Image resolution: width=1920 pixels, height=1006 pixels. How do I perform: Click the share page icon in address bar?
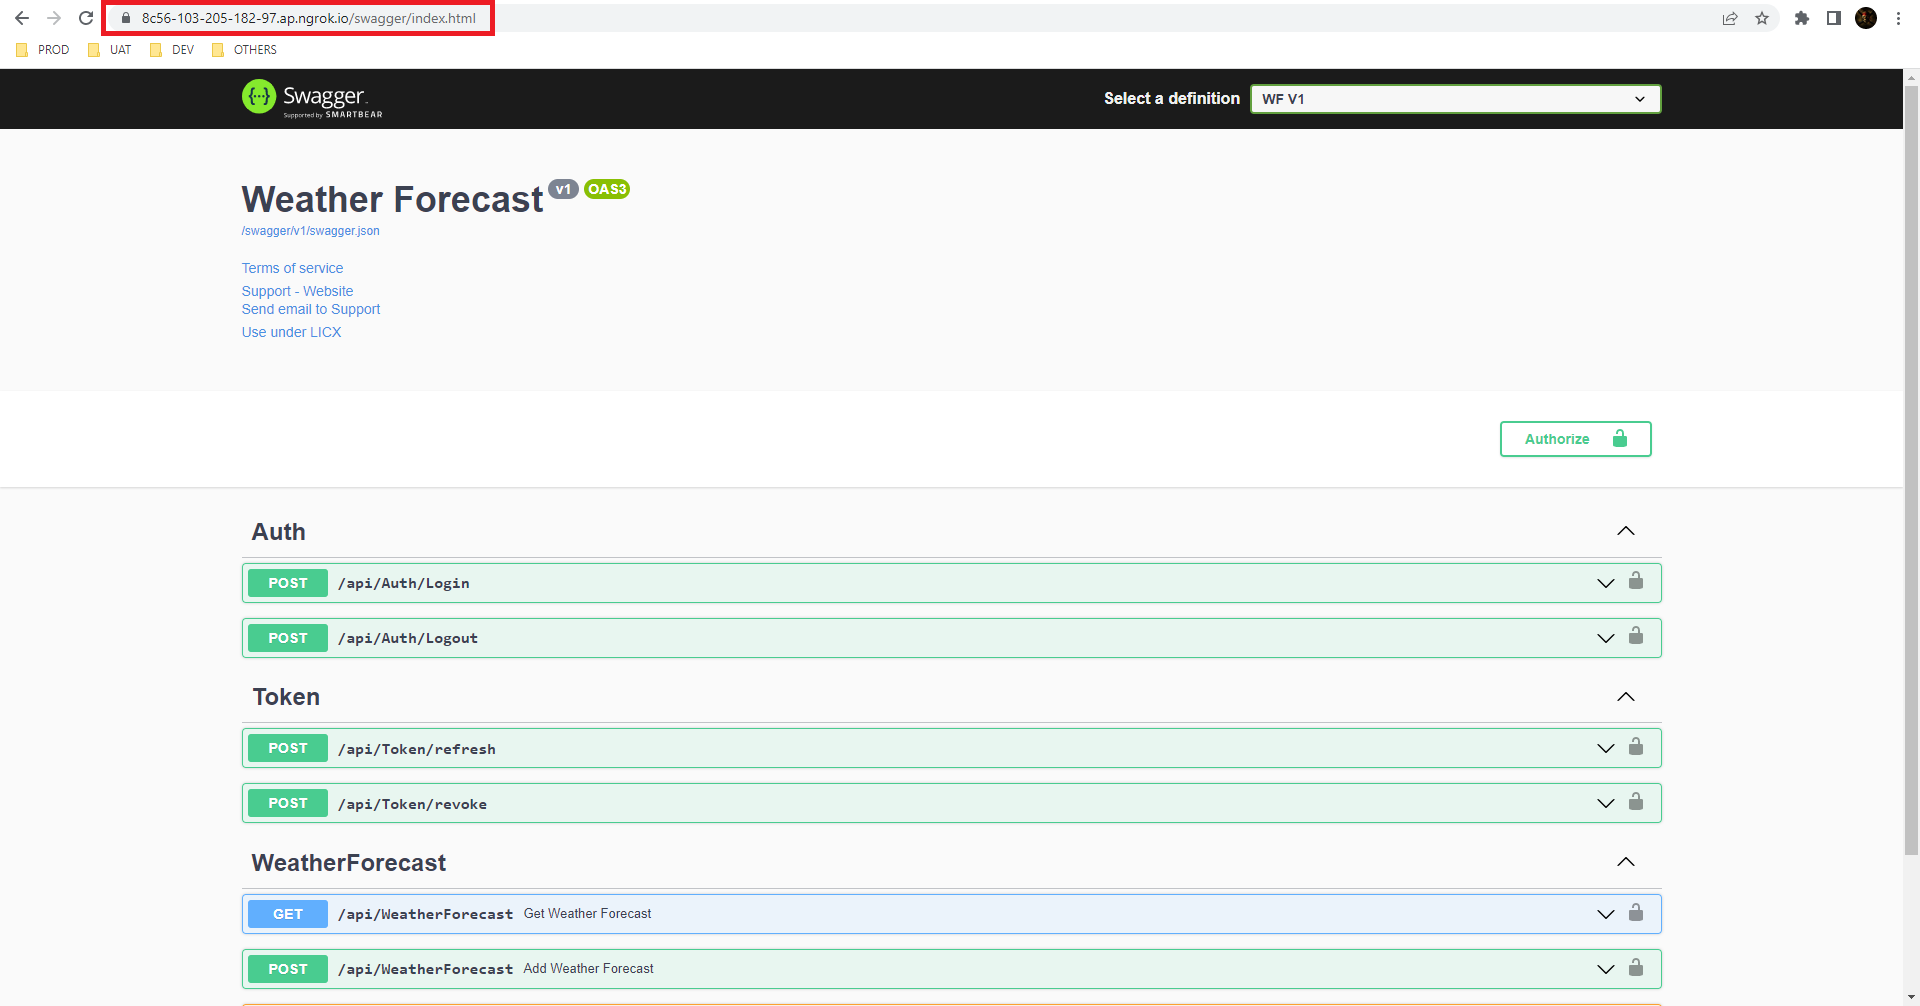[x=1730, y=18]
